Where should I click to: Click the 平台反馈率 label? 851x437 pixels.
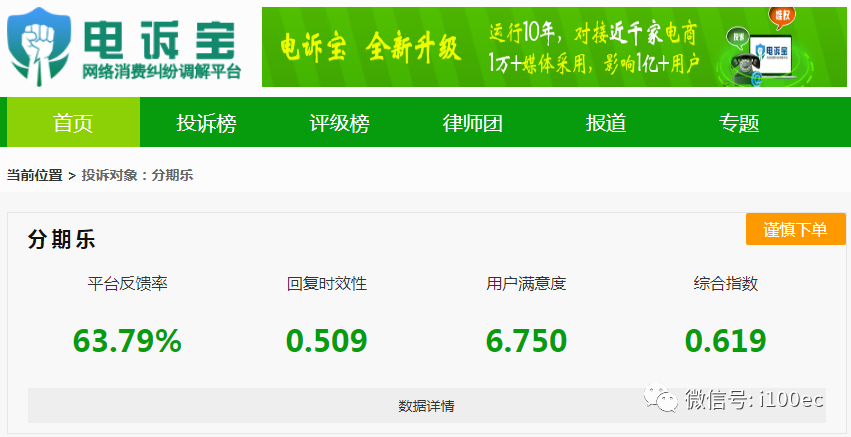tap(128, 283)
